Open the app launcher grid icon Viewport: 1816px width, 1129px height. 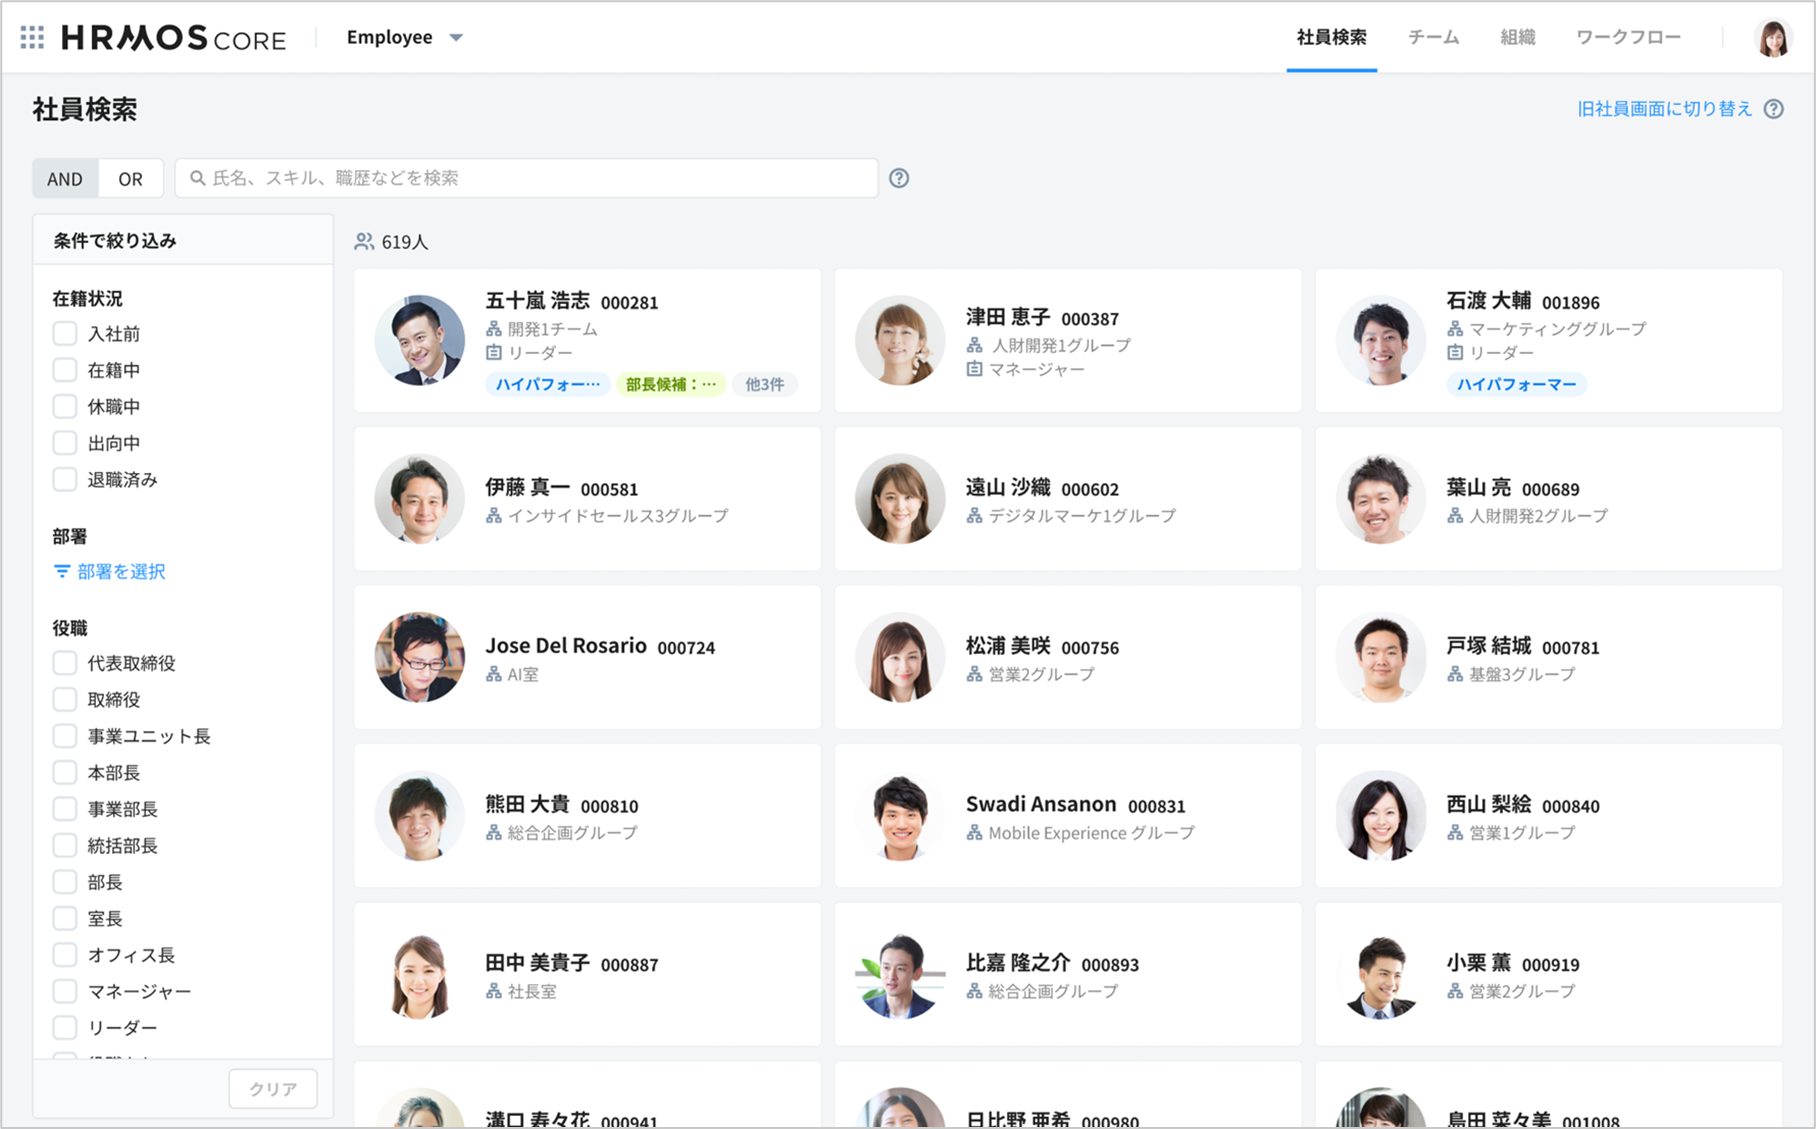[x=32, y=38]
